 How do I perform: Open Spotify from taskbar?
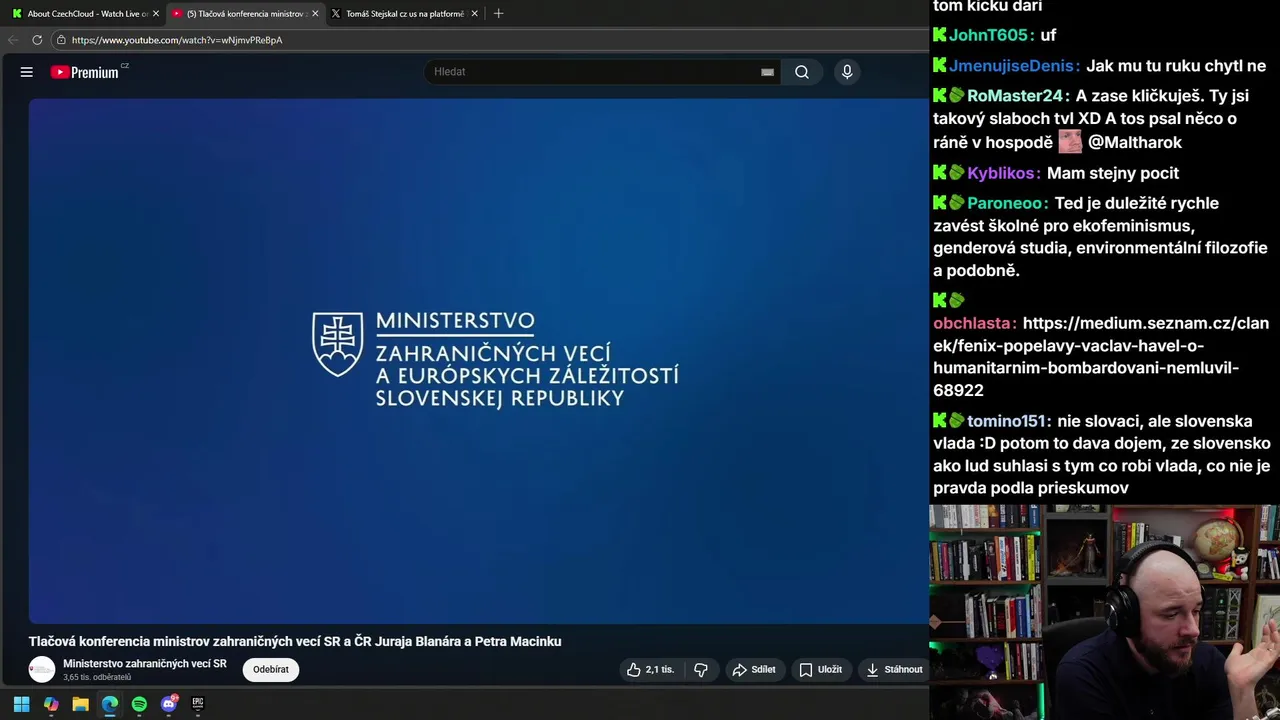pos(139,704)
